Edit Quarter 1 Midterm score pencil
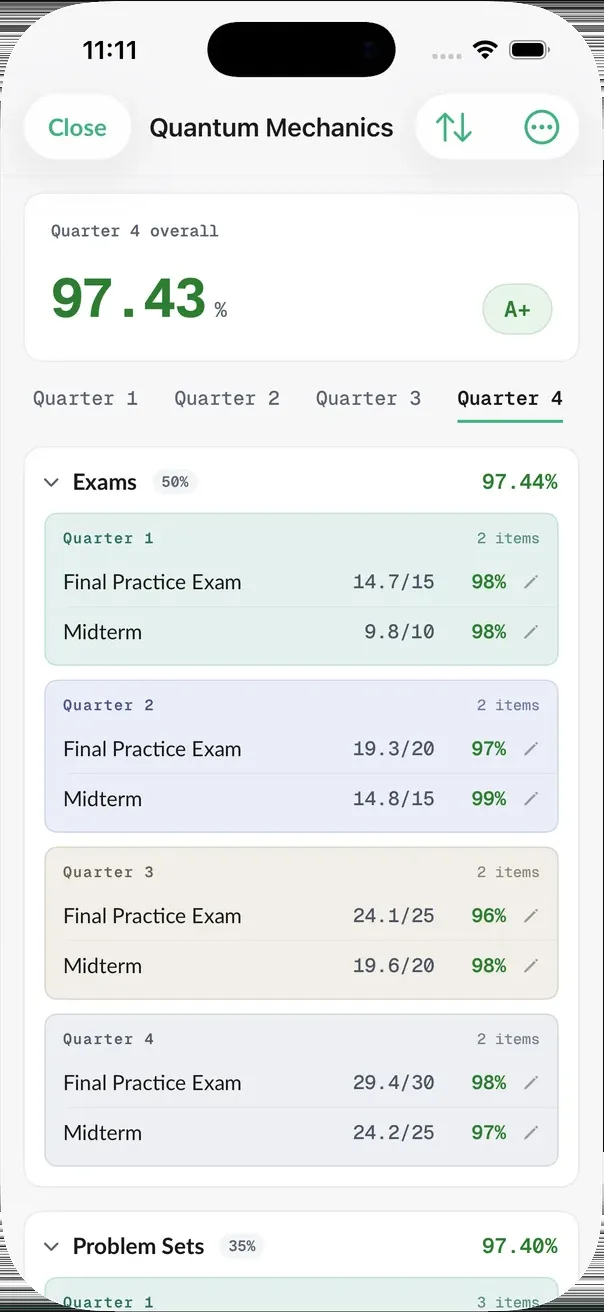Image resolution: width=604 pixels, height=1312 pixels. coord(531,632)
